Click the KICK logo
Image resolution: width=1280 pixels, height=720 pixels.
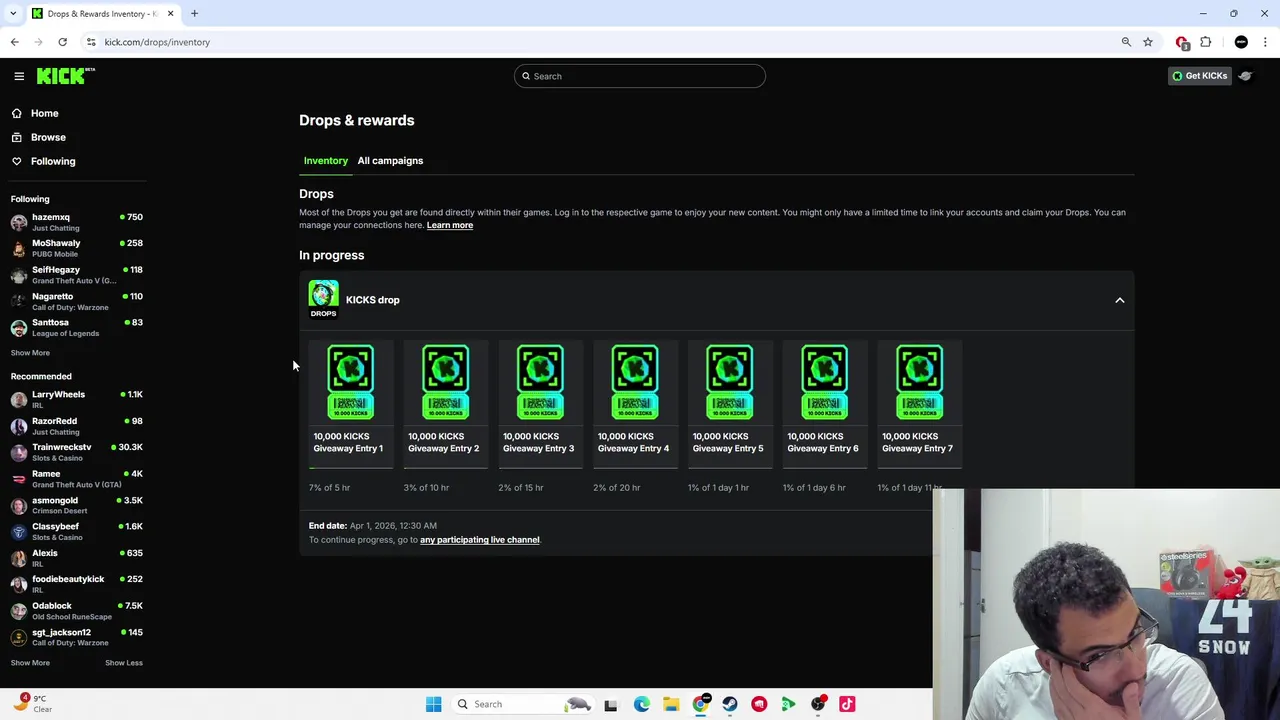[x=65, y=76]
